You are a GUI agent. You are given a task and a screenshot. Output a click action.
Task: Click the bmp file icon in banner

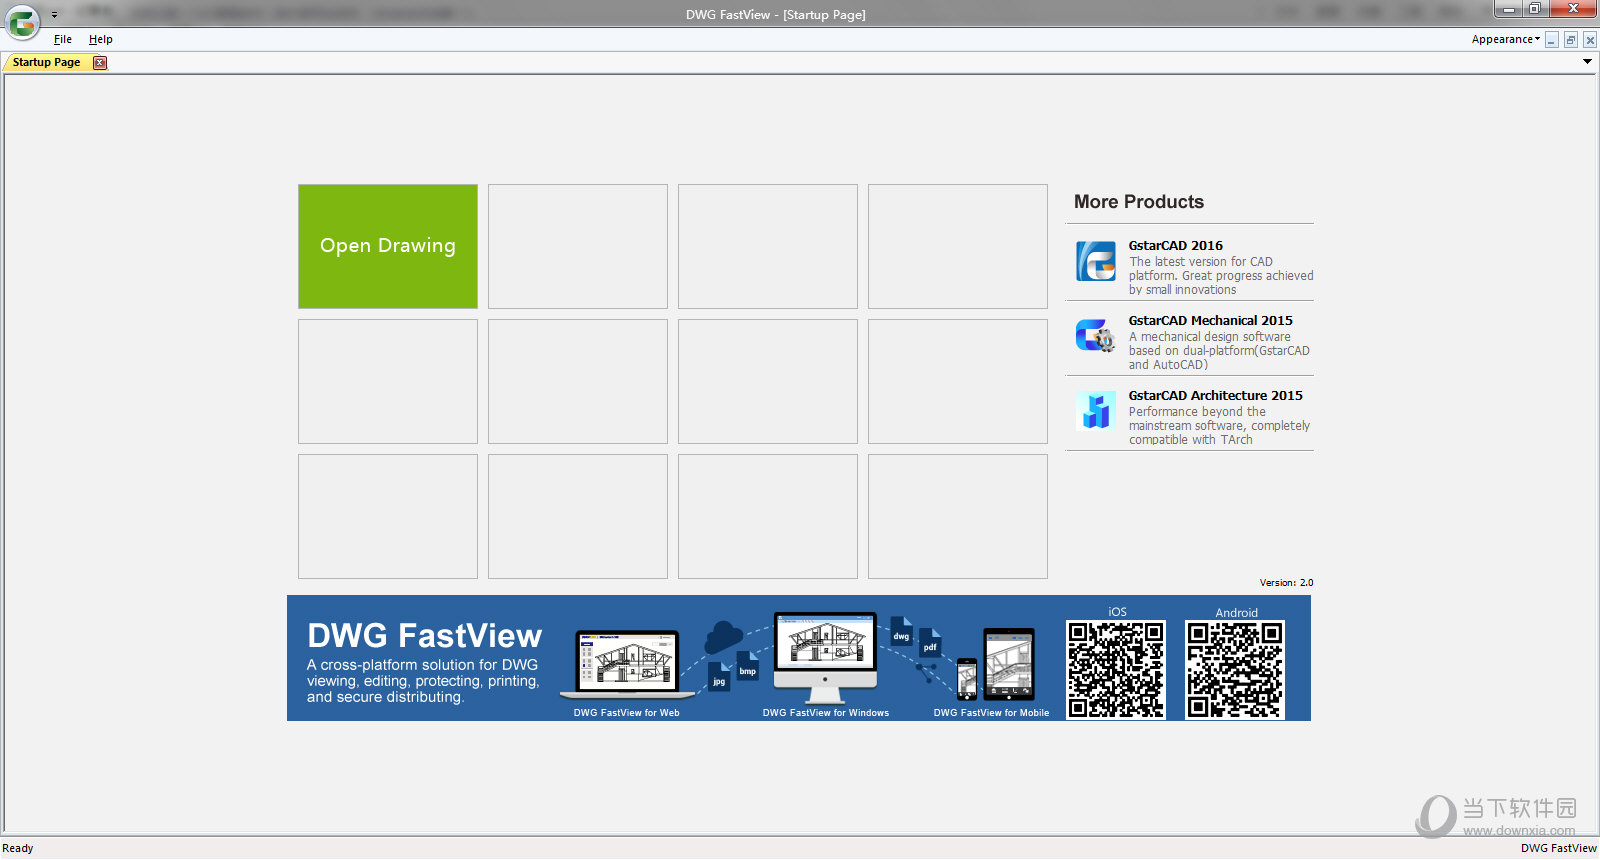(747, 666)
